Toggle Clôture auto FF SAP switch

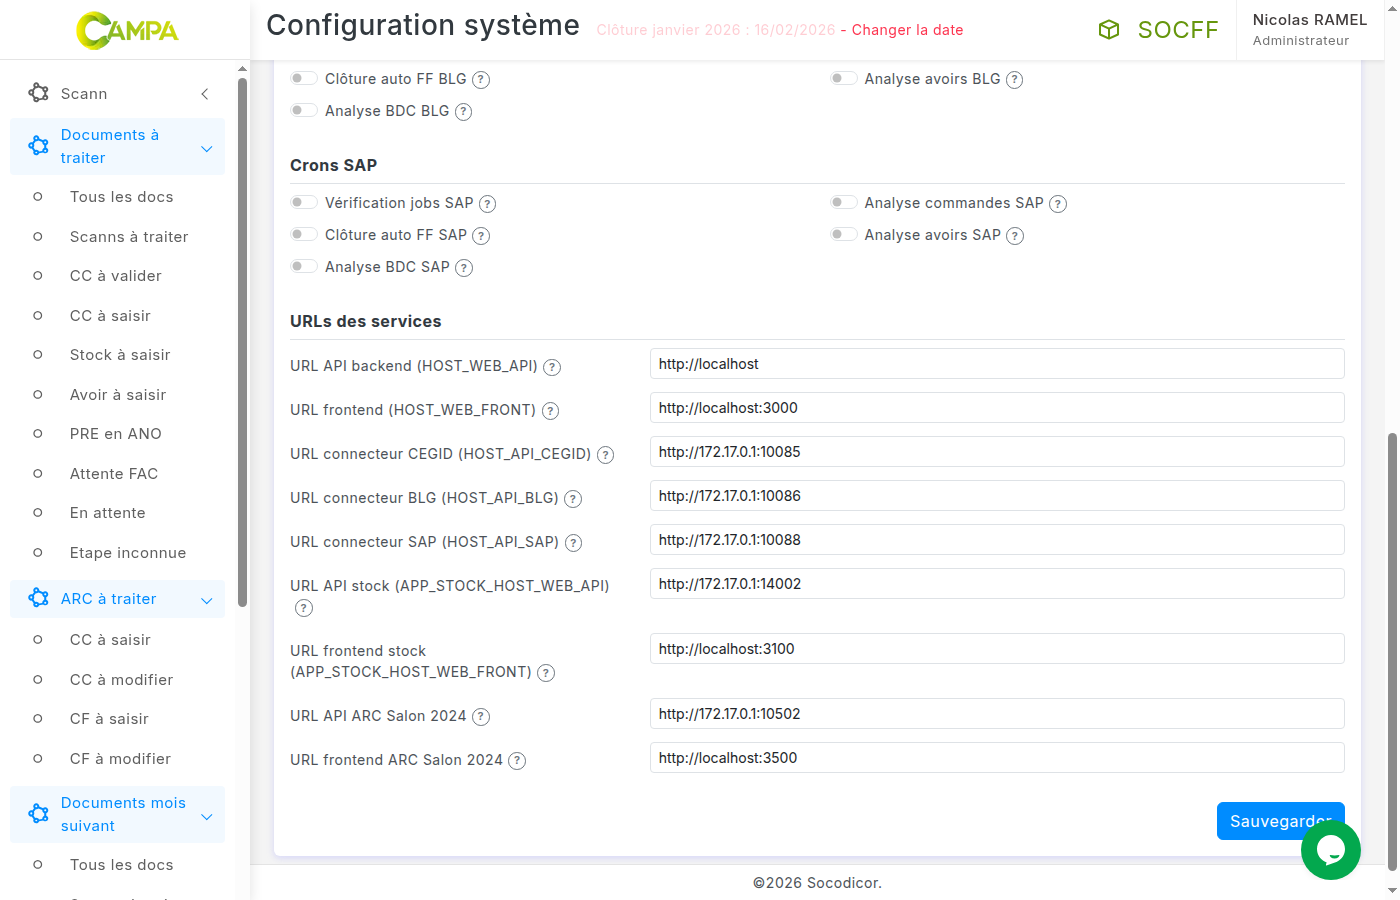304,234
